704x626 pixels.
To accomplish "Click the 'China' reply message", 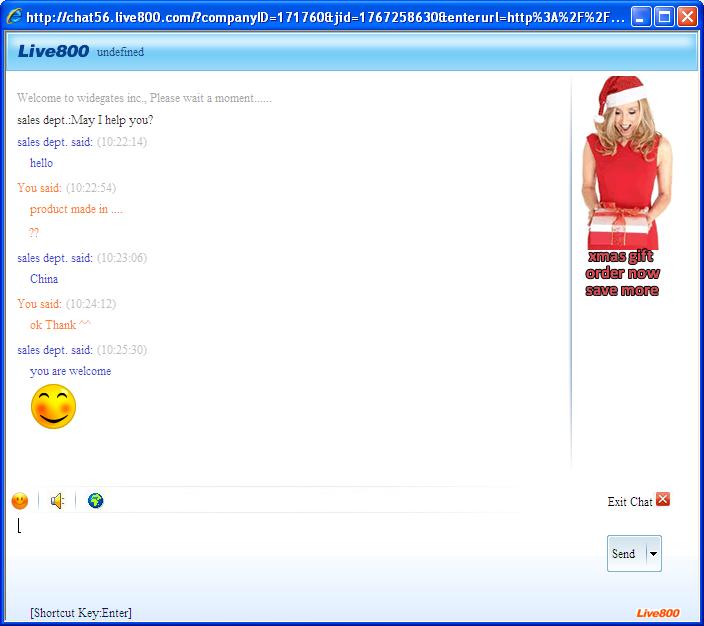I will (44, 279).
